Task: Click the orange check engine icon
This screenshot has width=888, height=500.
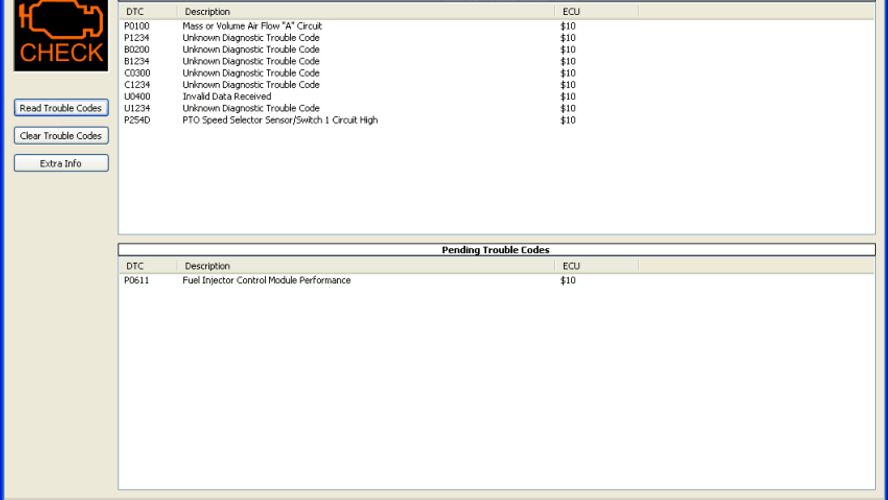Action: pyautogui.click(x=60, y=34)
